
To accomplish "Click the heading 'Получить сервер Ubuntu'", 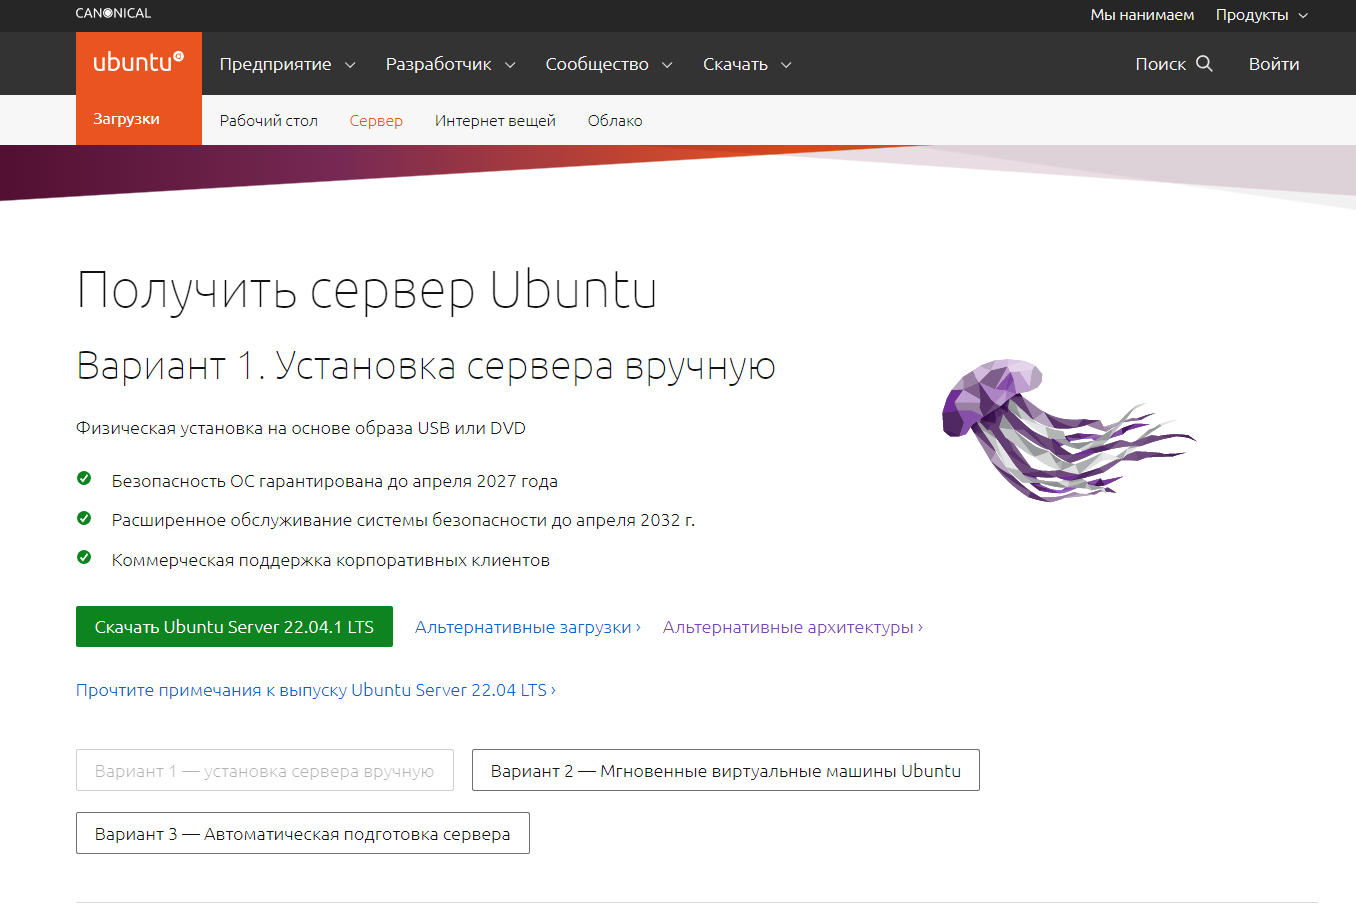I will [x=367, y=291].
